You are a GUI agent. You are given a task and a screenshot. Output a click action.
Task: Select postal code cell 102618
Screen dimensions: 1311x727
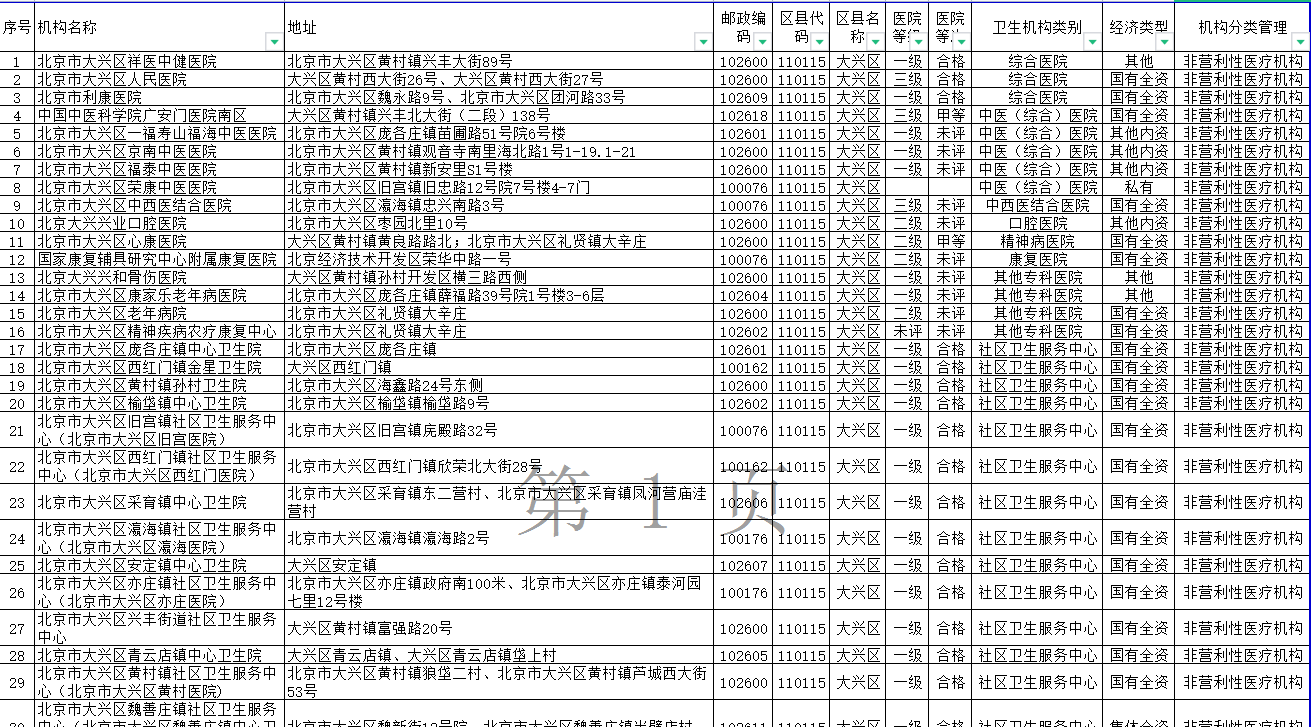(x=743, y=115)
